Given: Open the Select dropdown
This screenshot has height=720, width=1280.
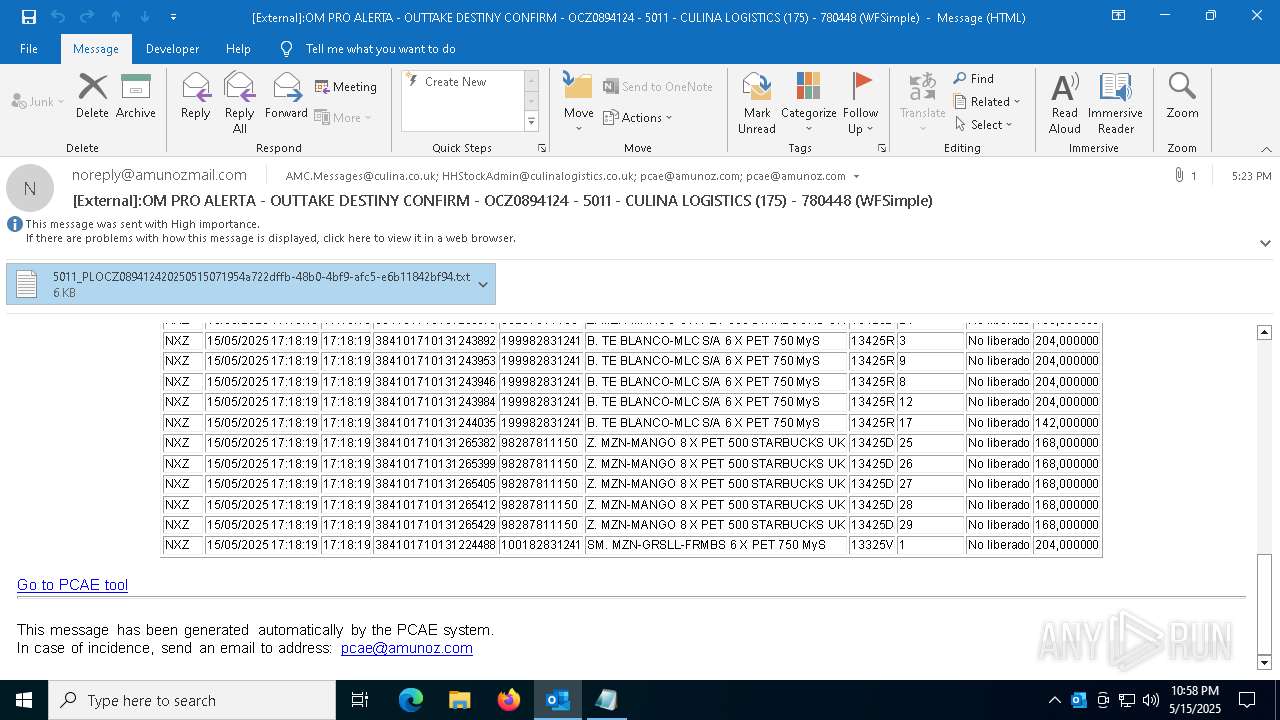Looking at the screenshot, I should coord(984,125).
